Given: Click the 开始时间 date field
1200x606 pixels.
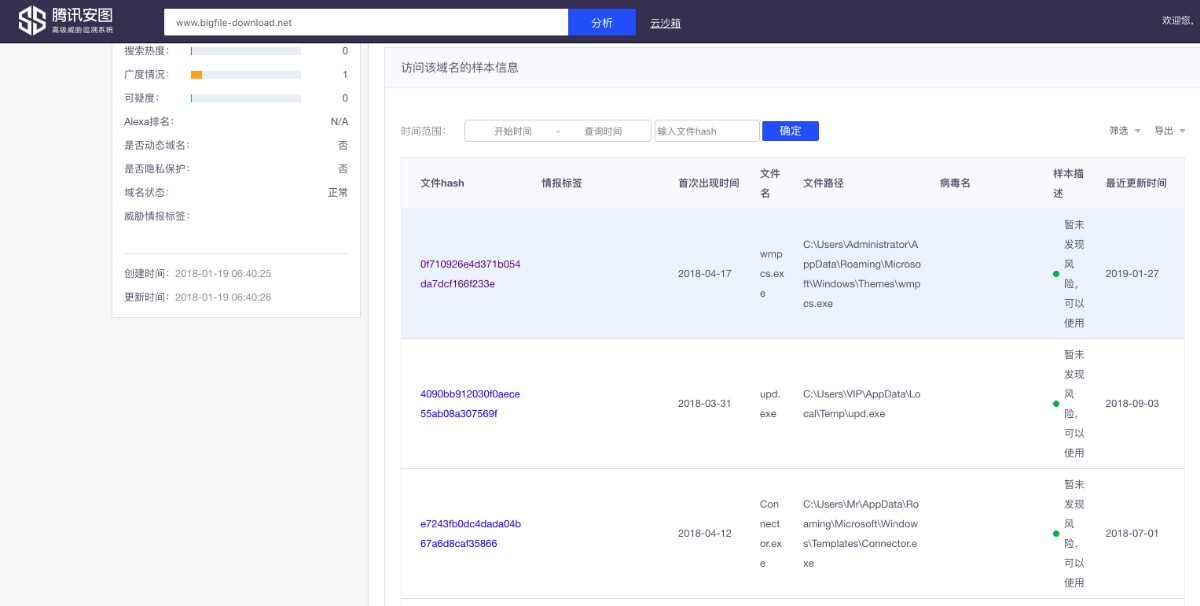Looking at the screenshot, I should pos(513,131).
